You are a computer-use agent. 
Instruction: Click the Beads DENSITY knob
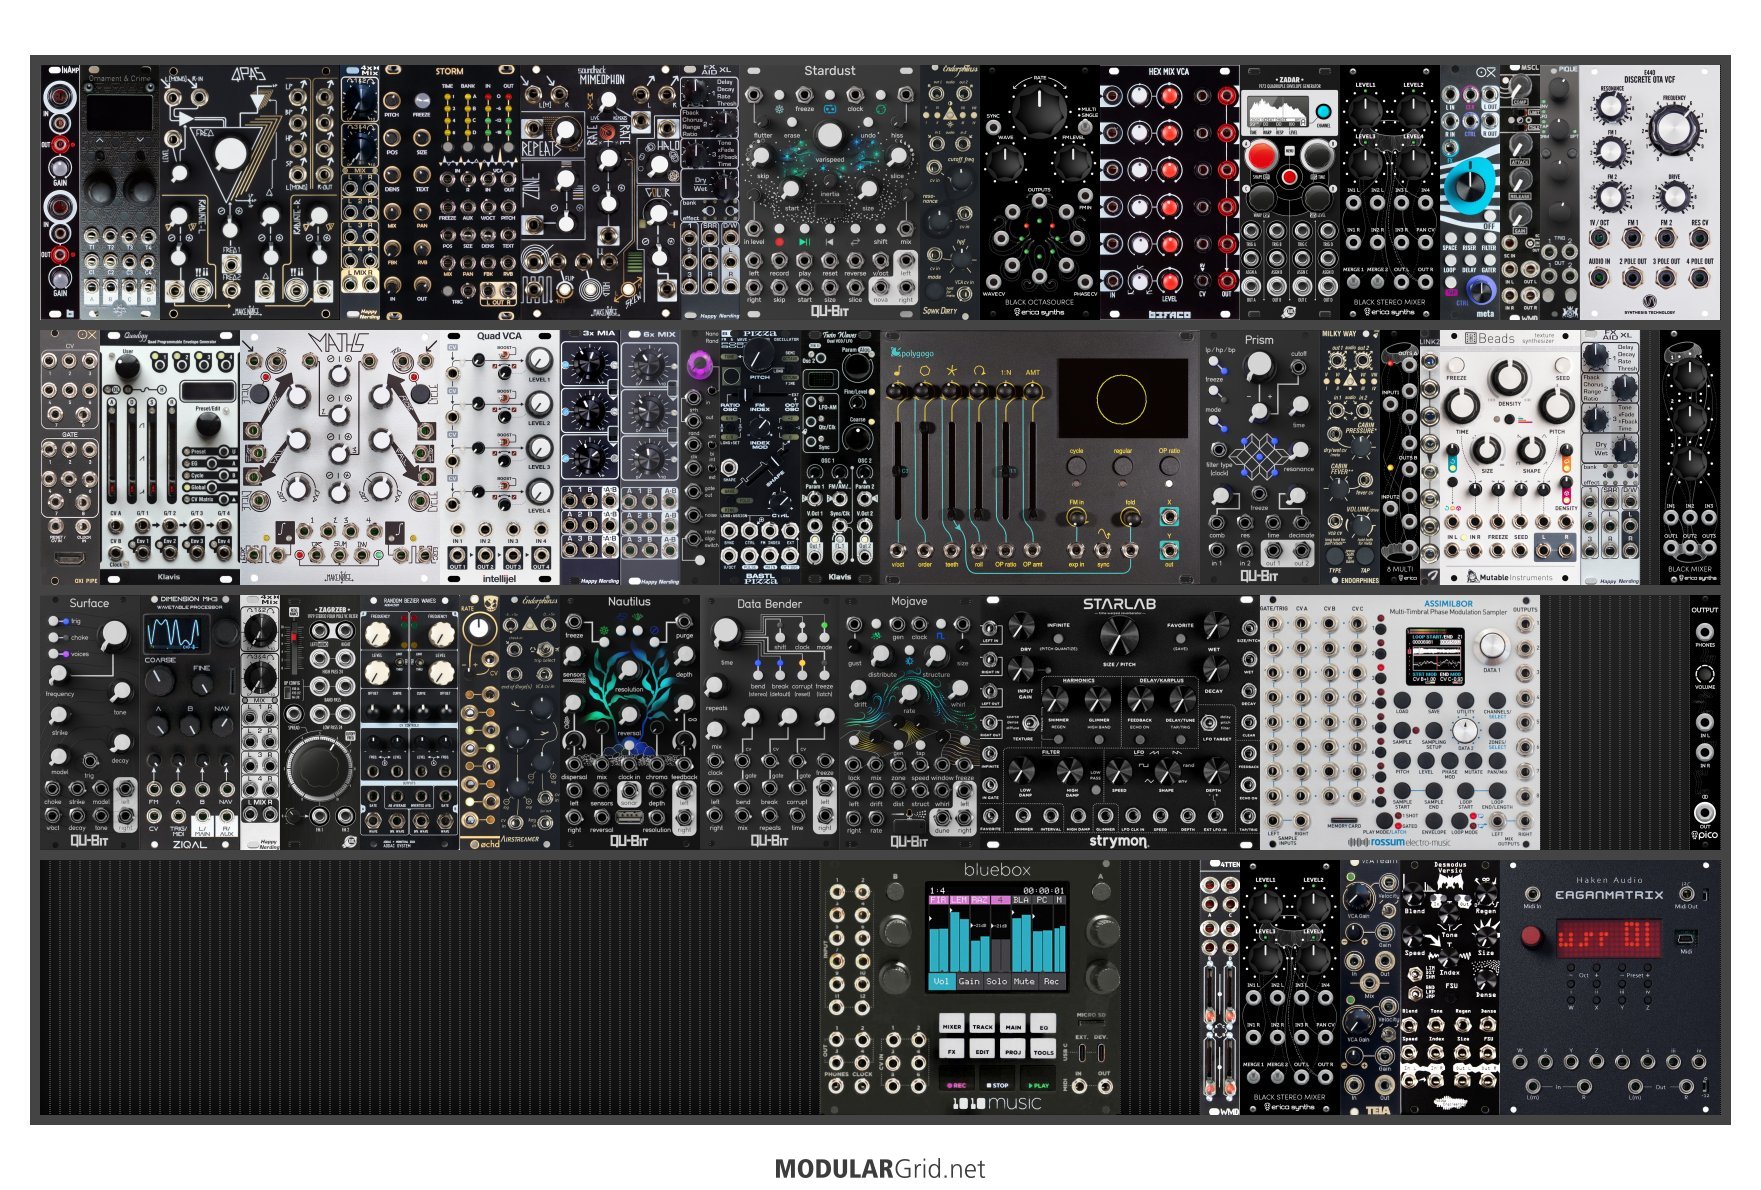1508,379
